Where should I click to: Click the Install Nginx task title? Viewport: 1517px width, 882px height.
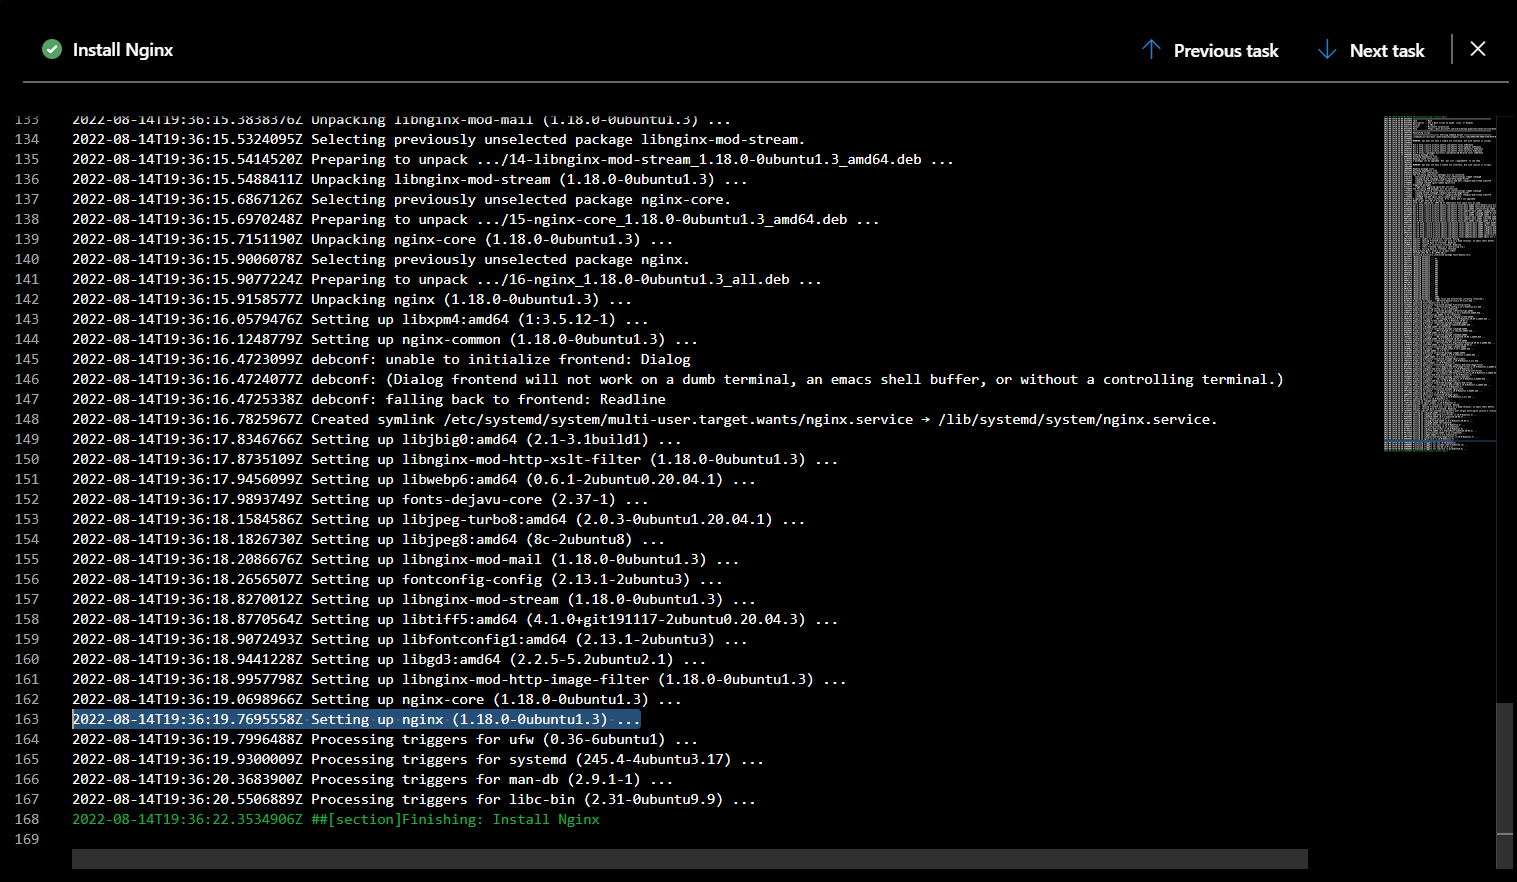pyautogui.click(x=123, y=50)
